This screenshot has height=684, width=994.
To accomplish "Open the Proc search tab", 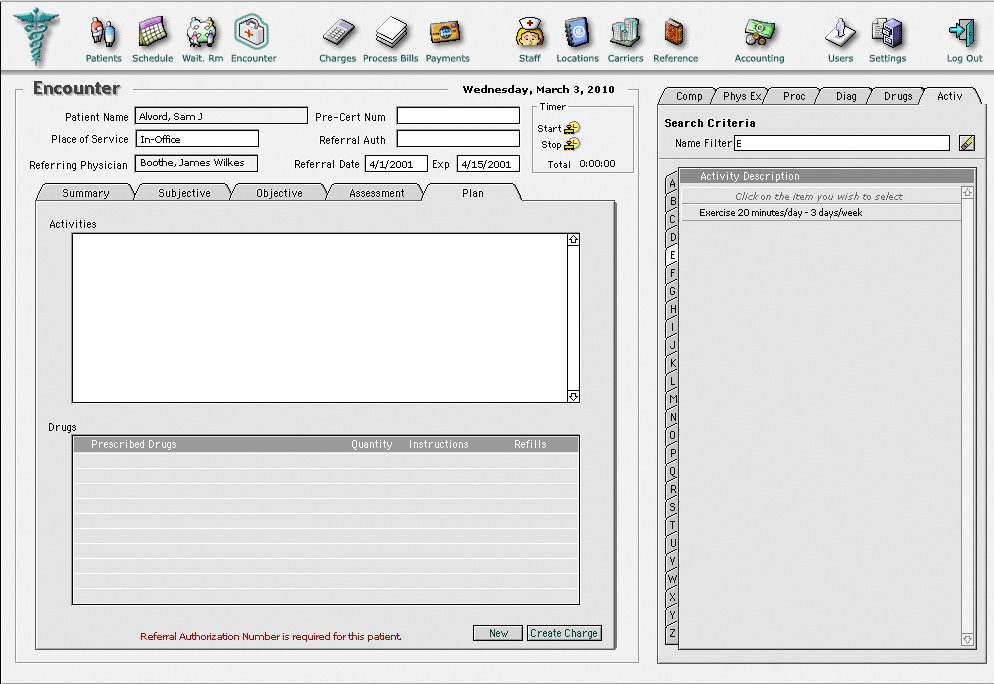I will click(794, 96).
